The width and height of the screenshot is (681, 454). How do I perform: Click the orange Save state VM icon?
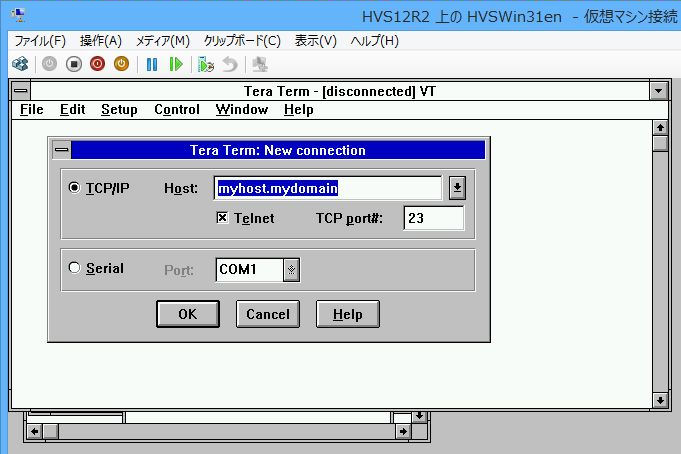(121, 64)
